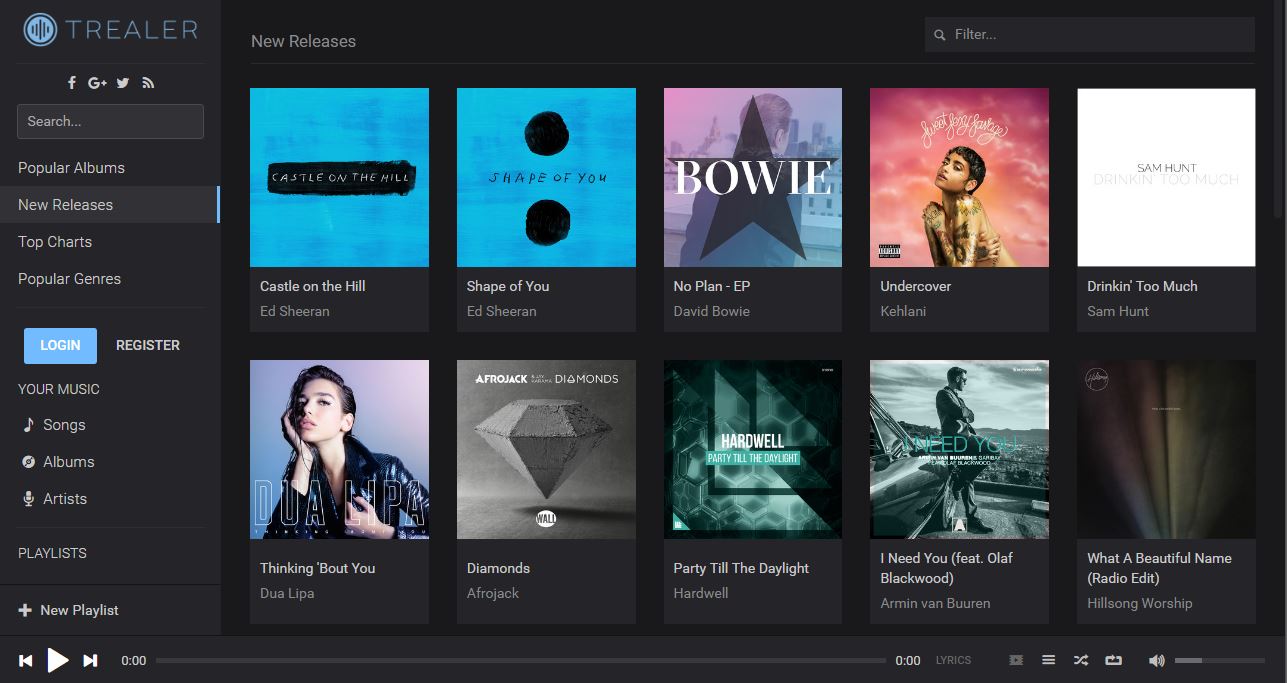Open Kehlani's Undercover album cover

960,177
